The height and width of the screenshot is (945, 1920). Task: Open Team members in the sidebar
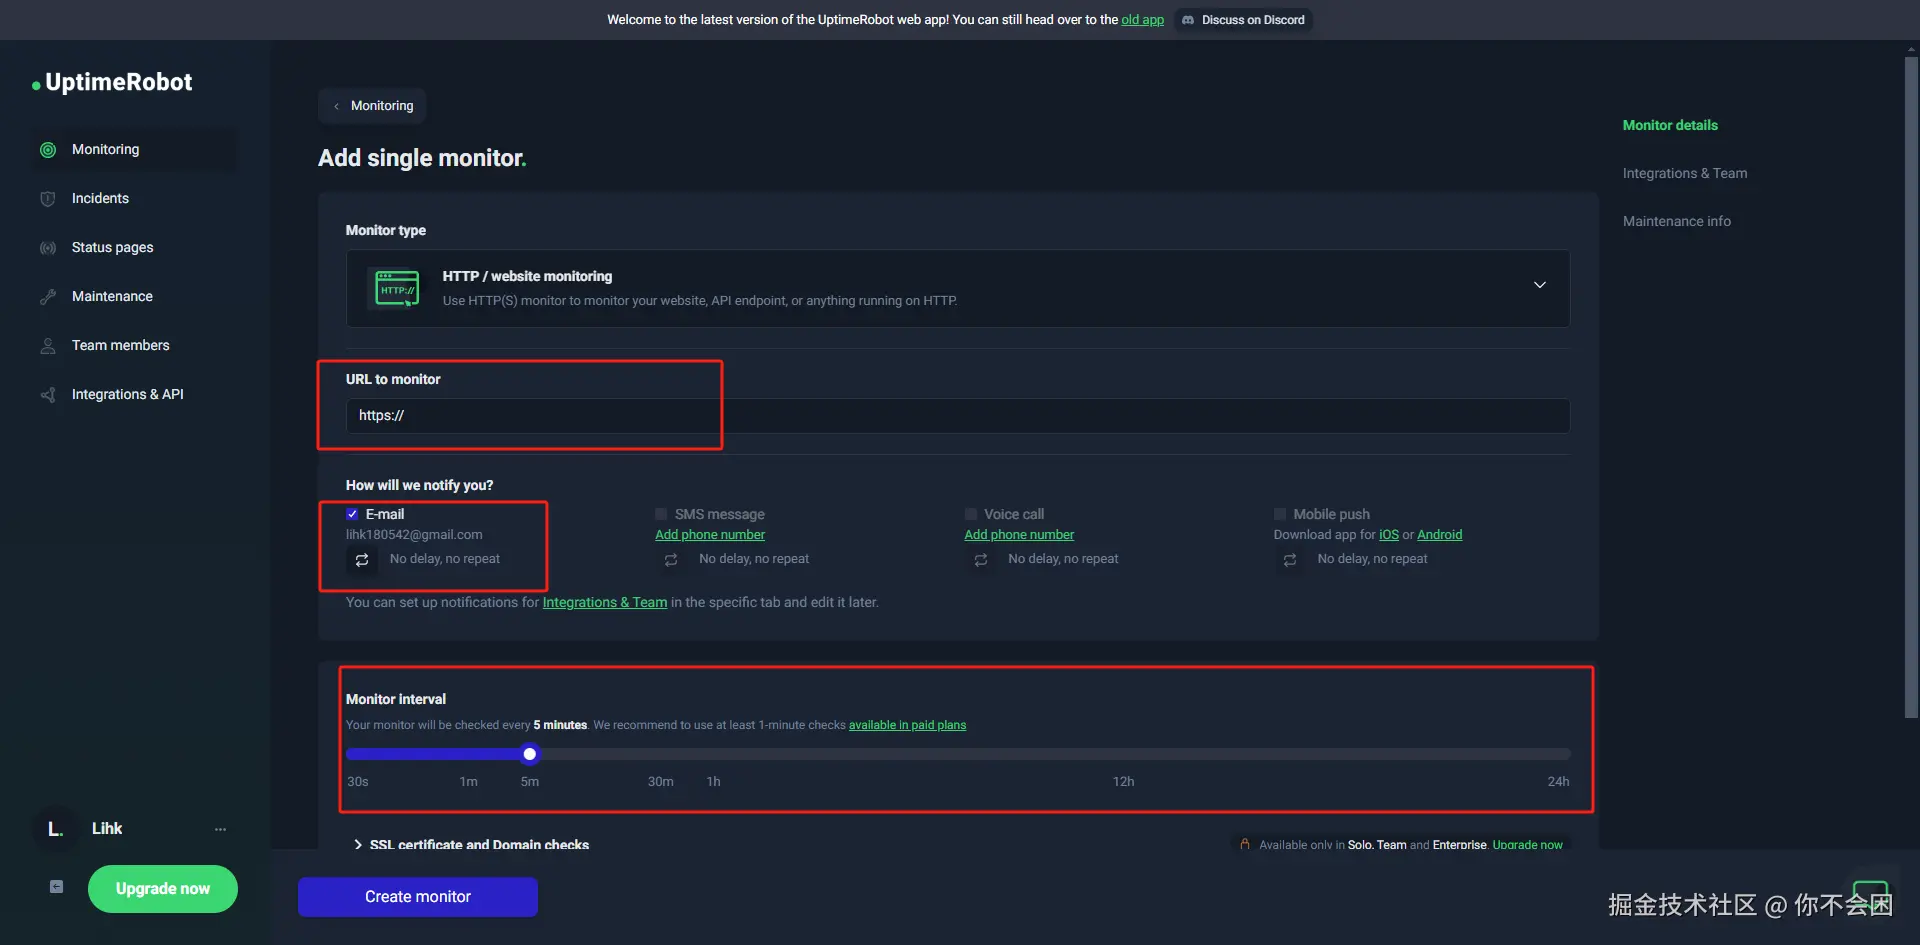tap(136, 346)
